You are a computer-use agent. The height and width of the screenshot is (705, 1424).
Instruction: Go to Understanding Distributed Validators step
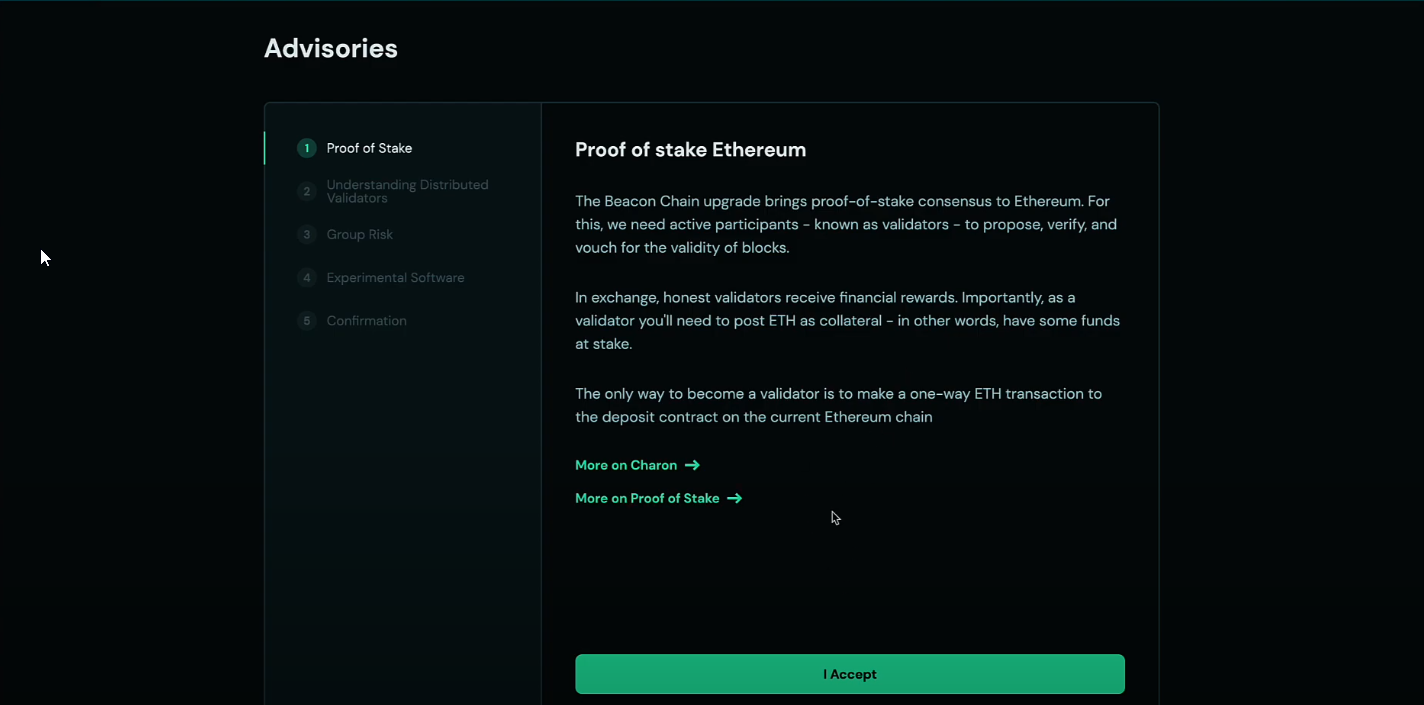pos(407,191)
